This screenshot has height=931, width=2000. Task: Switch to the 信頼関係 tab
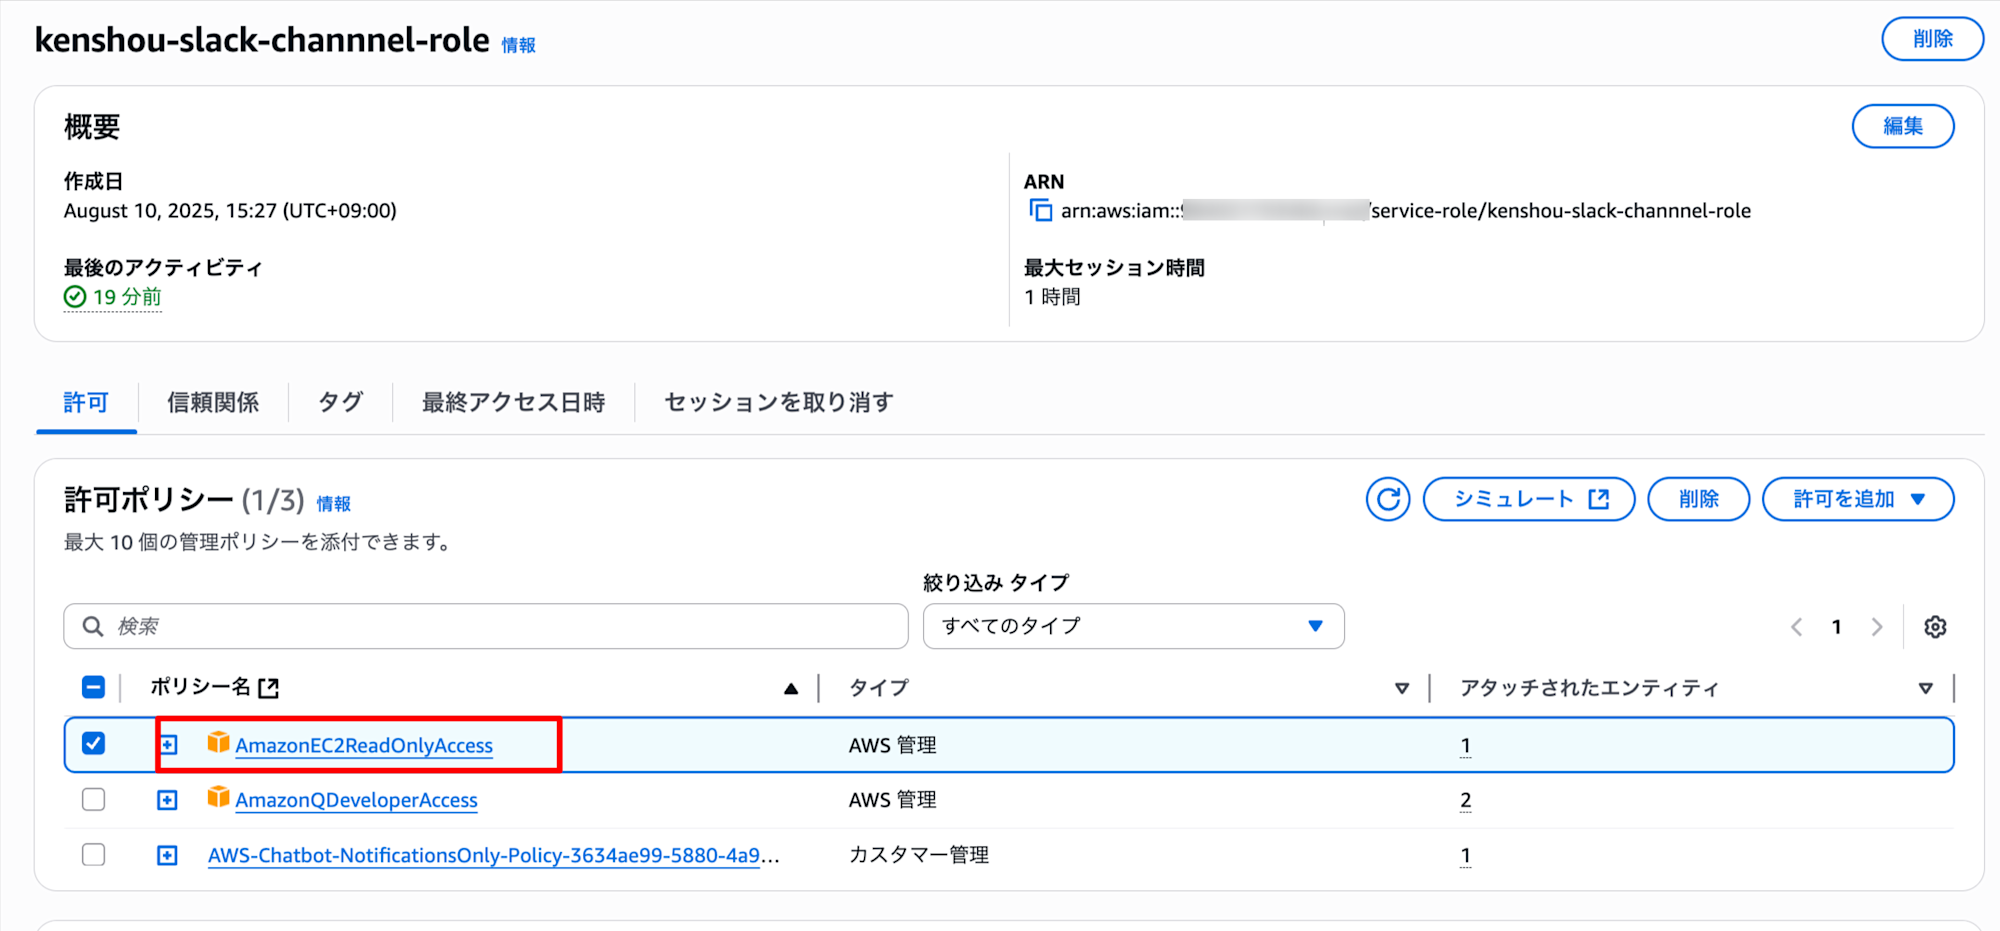tap(213, 402)
